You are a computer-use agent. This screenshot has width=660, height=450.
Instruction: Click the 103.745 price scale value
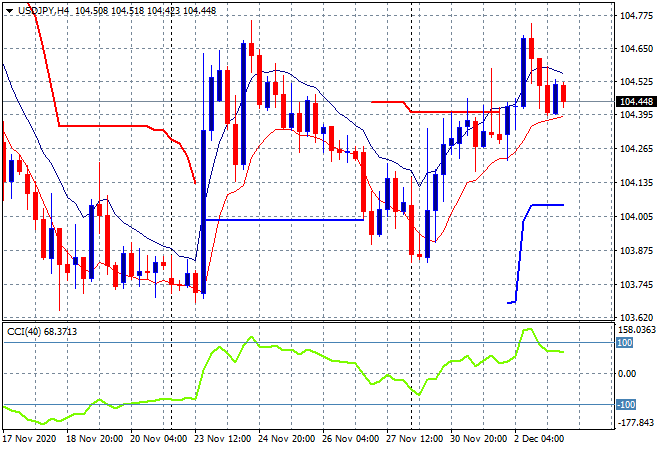coord(636,285)
